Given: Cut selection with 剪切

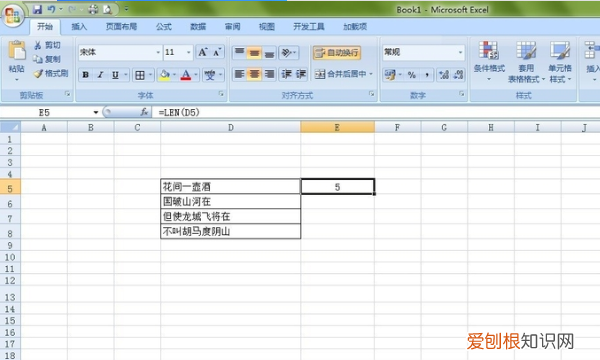Looking at the screenshot, I should pos(47,45).
